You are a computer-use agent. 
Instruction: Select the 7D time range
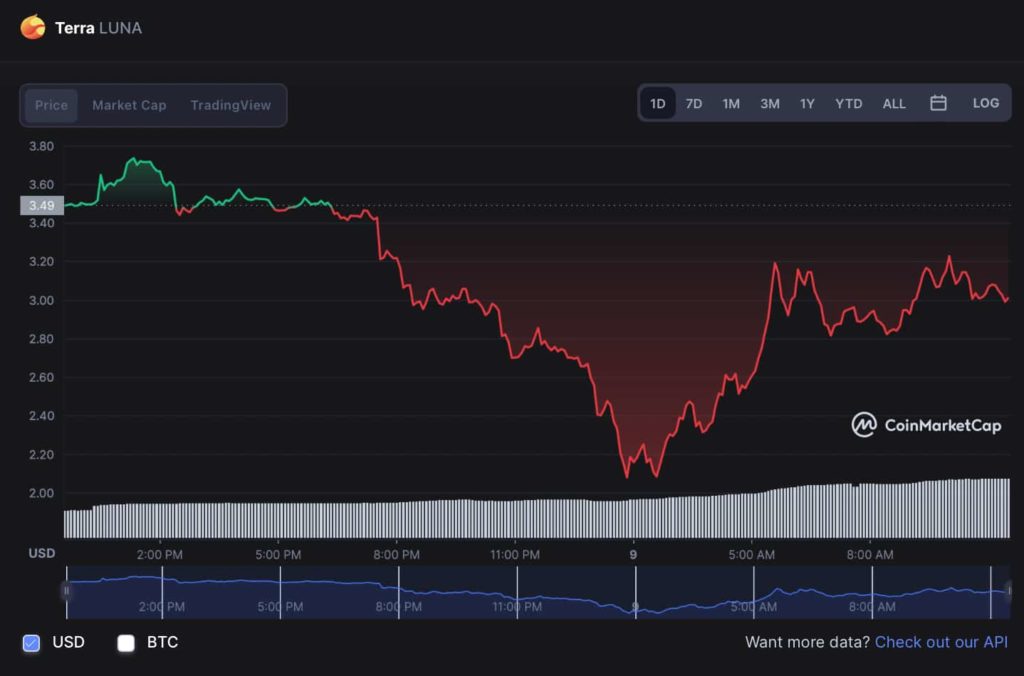[694, 103]
